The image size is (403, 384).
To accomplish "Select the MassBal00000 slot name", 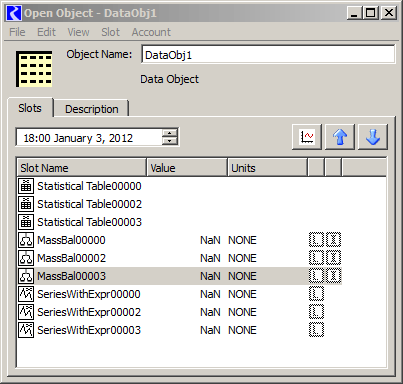I will click(71, 240).
